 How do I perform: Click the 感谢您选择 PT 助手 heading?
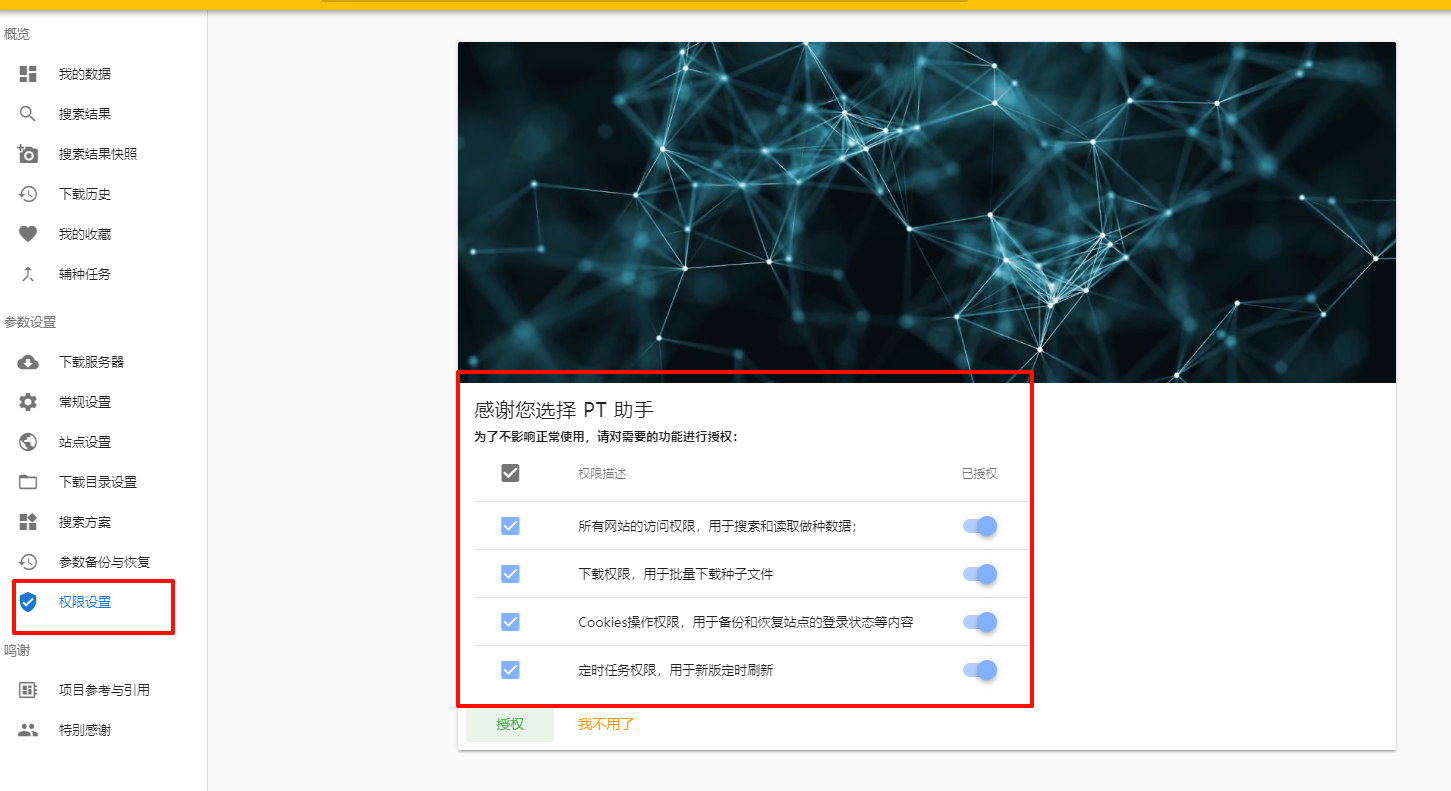(564, 410)
